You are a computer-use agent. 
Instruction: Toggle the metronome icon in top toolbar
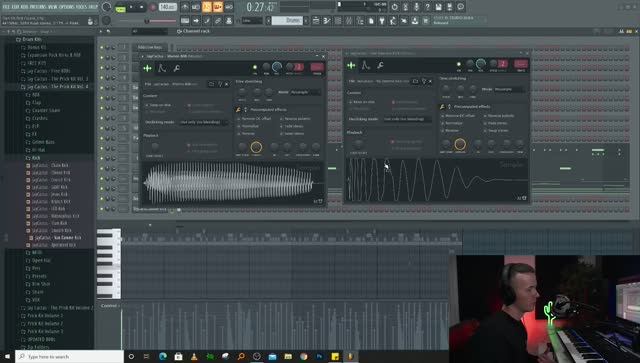point(185,7)
